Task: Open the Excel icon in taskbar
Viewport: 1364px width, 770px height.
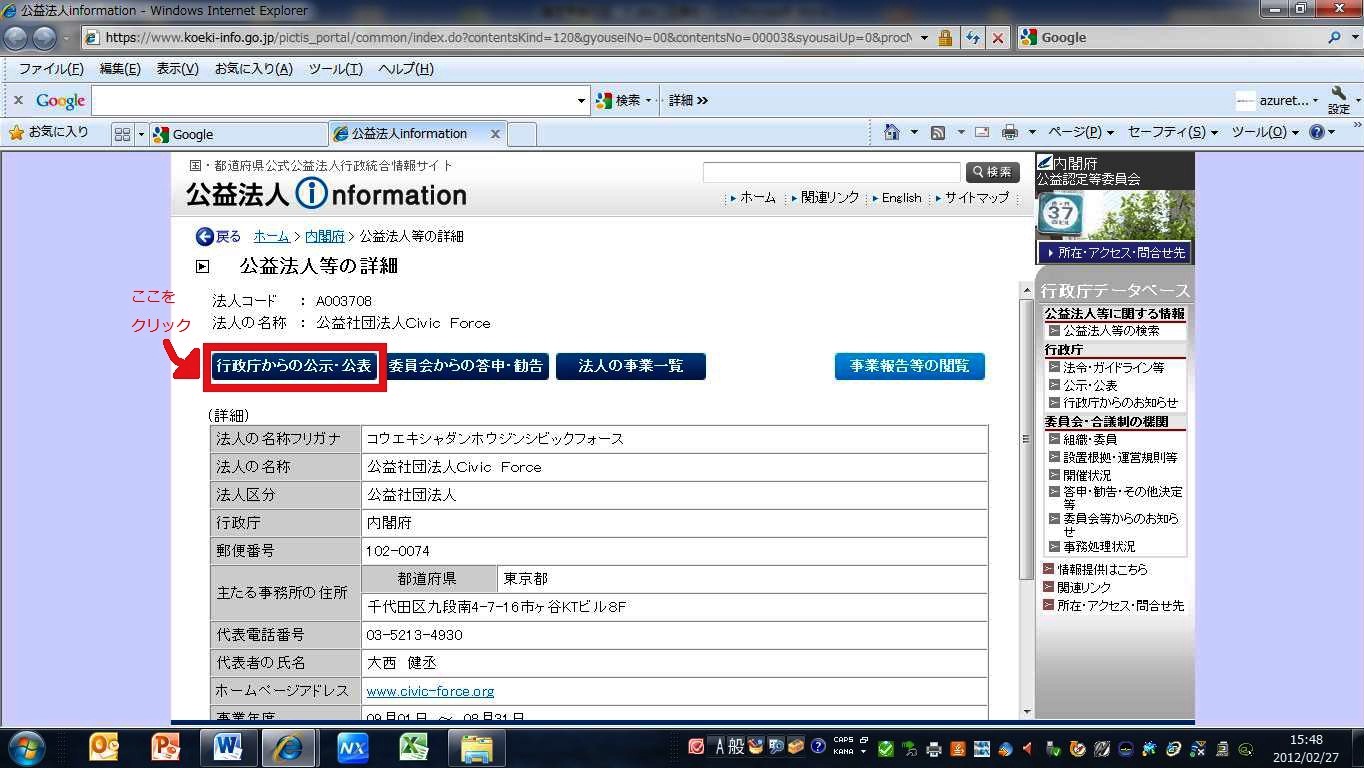Action: [414, 747]
